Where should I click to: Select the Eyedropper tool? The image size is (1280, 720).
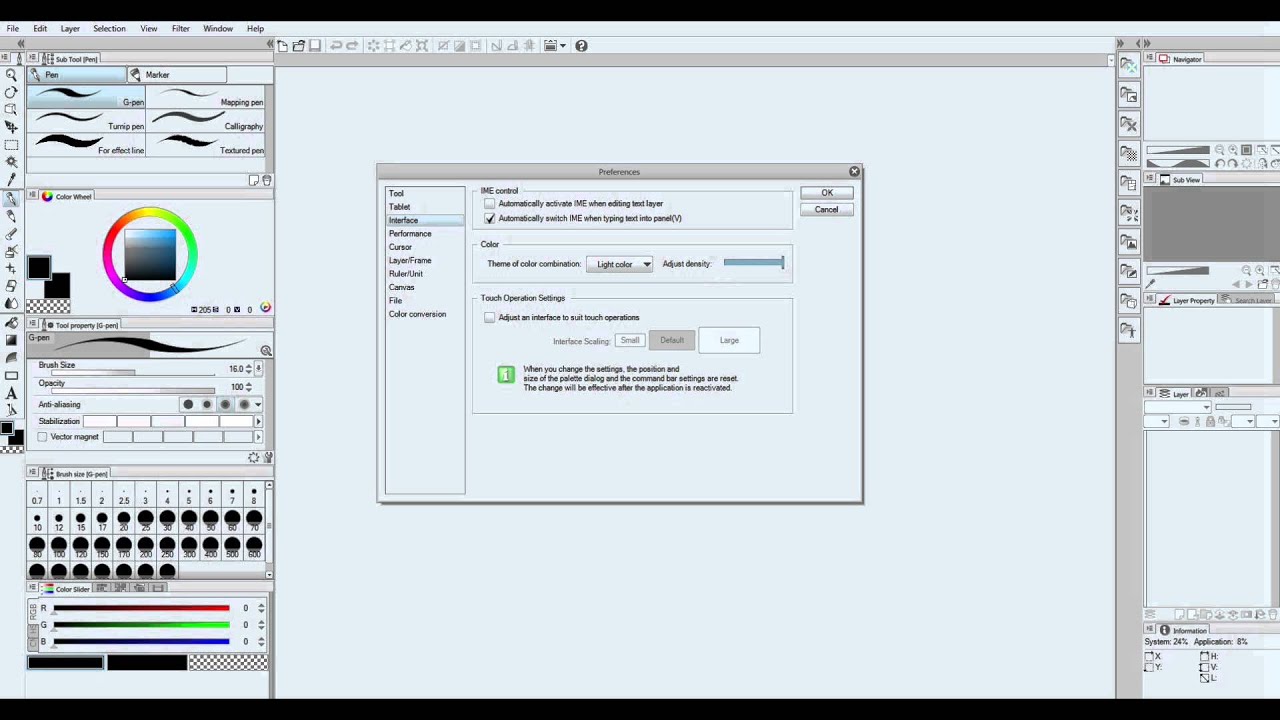tap(11, 180)
